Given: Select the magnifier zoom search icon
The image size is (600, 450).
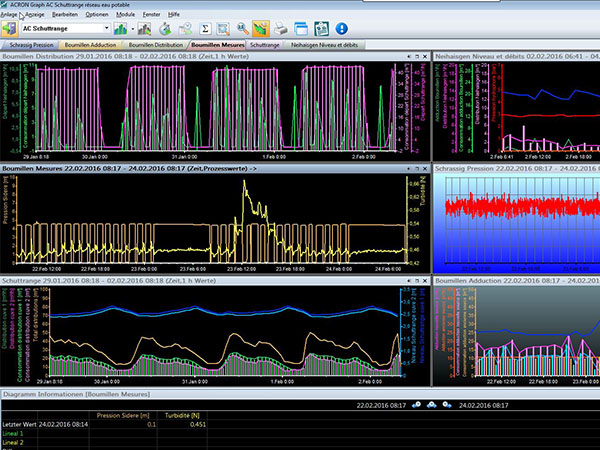Looking at the screenshot, I should click(243, 29).
